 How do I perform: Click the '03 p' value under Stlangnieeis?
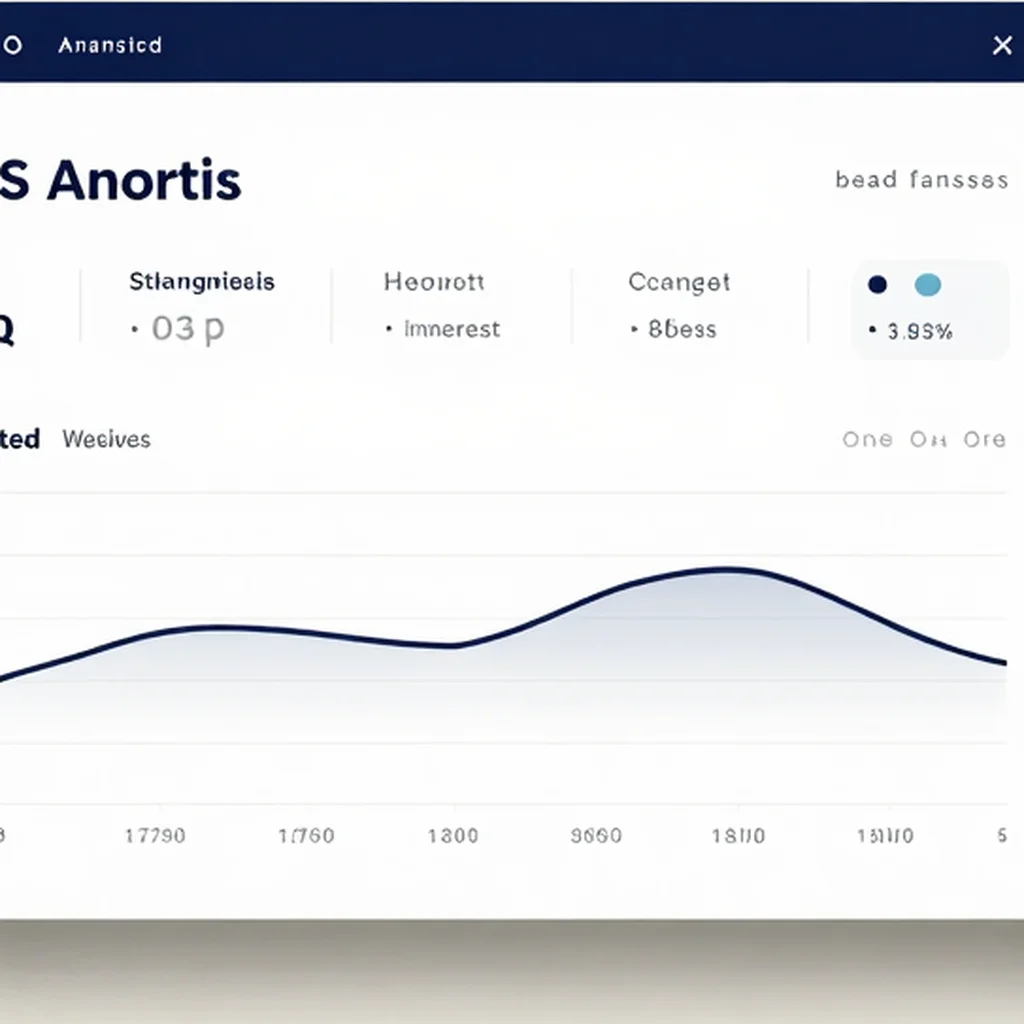tap(187, 329)
